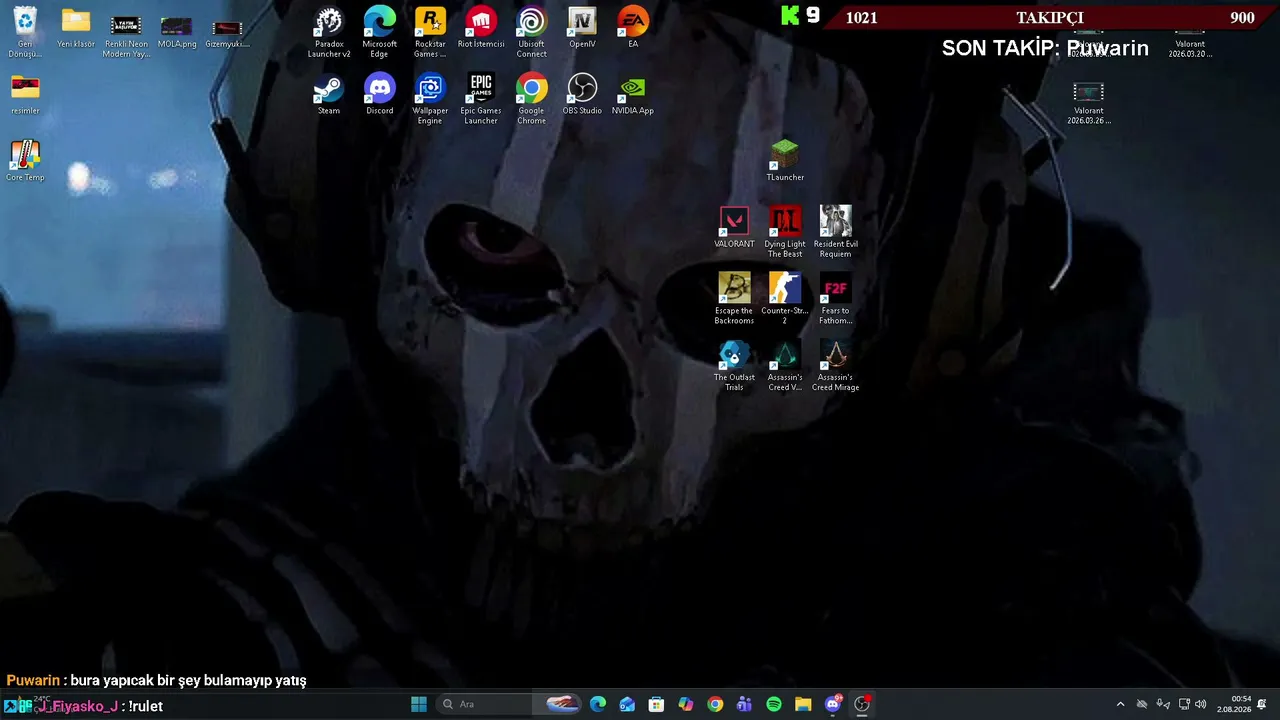Launch the OBS Studio desktop shortcut
Image resolution: width=1280 pixels, height=720 pixels.
click(582, 95)
